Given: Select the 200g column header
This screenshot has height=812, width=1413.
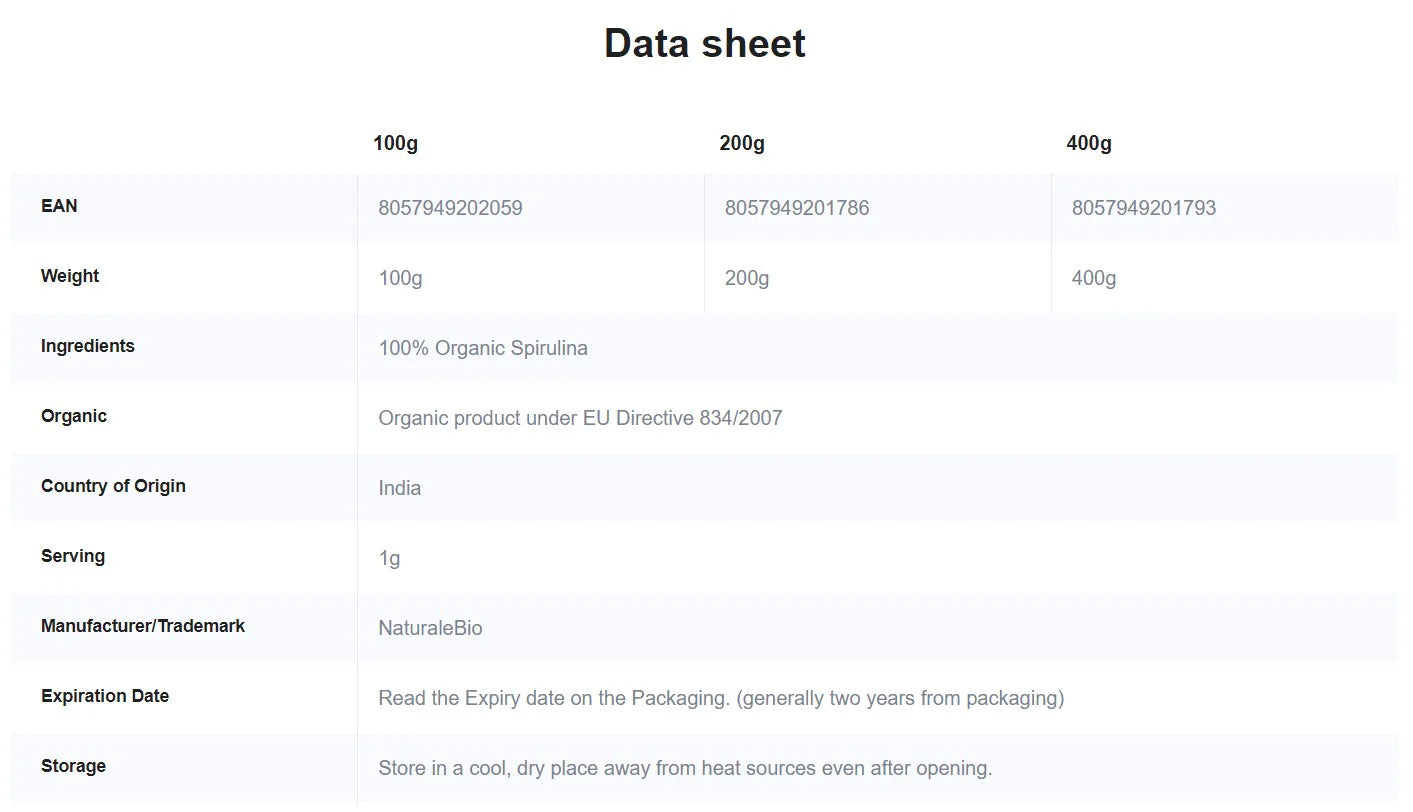Looking at the screenshot, I should [742, 143].
